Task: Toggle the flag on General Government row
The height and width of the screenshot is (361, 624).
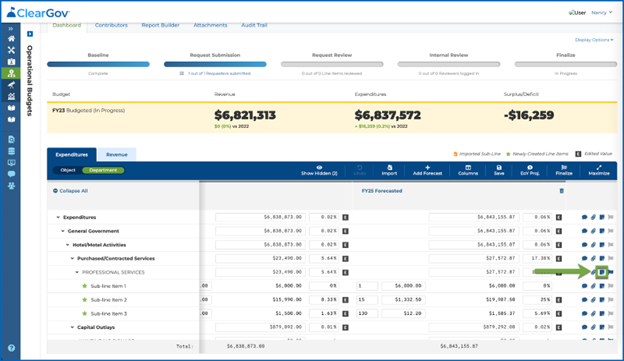Action: pyautogui.click(x=610, y=231)
